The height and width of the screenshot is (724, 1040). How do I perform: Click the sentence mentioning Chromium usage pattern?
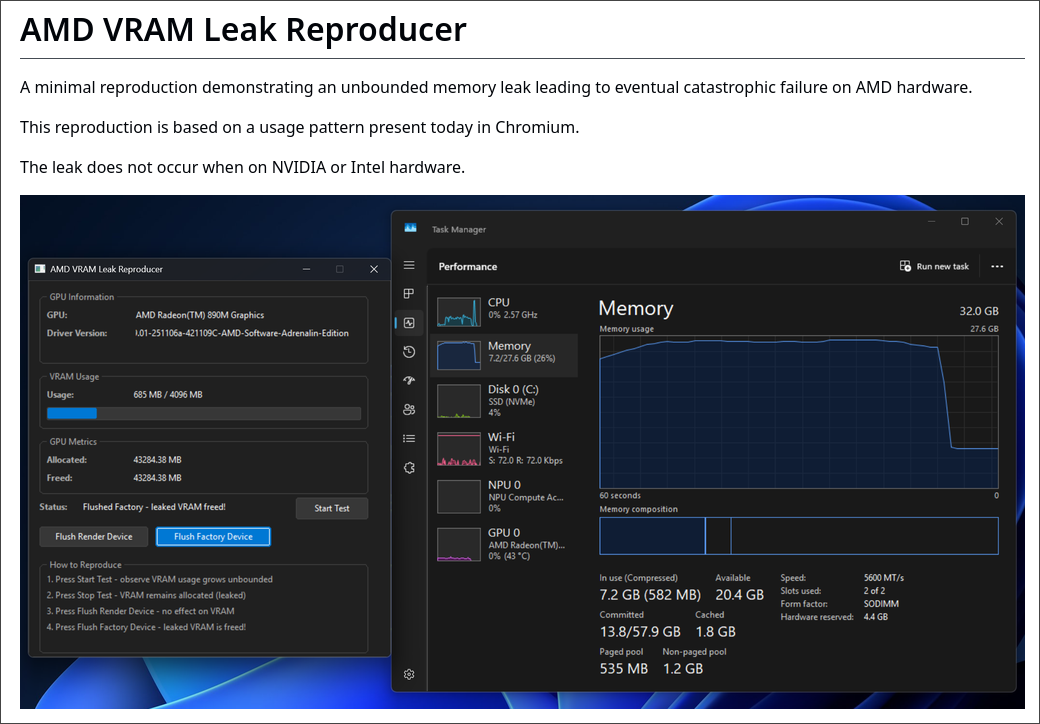click(299, 127)
